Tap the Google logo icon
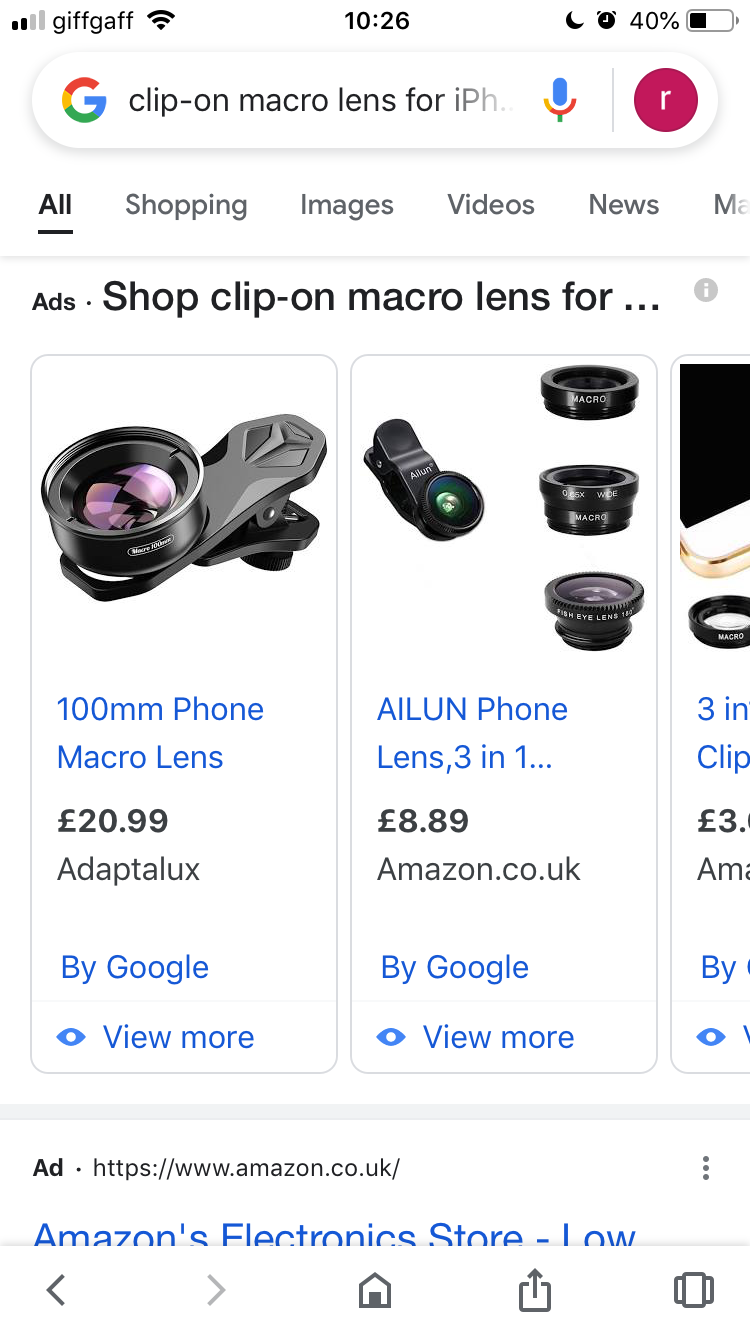Screen dimensions: 750x1334 coord(84,101)
